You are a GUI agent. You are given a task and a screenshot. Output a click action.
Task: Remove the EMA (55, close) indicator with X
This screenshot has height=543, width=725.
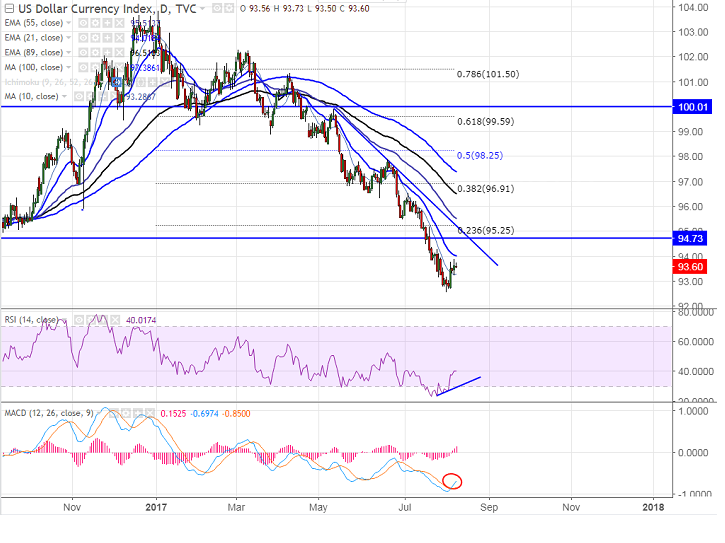[x=119, y=23]
